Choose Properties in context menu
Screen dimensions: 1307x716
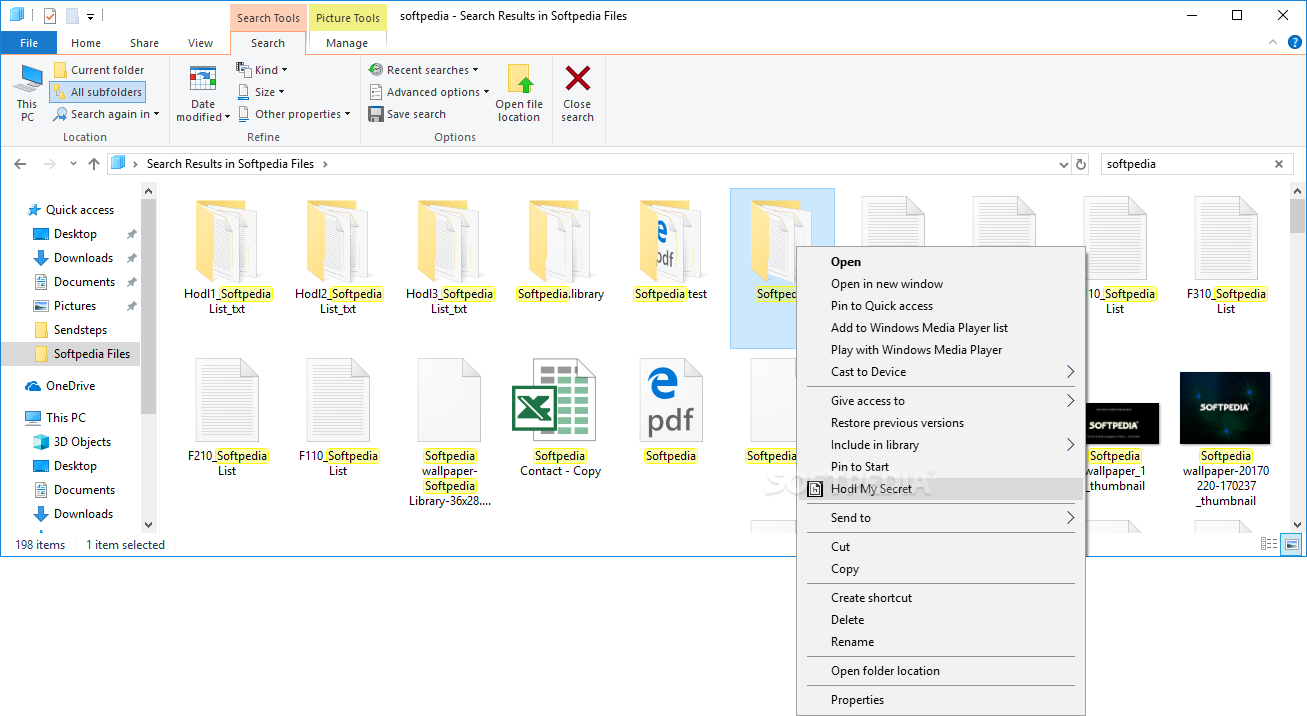[857, 700]
